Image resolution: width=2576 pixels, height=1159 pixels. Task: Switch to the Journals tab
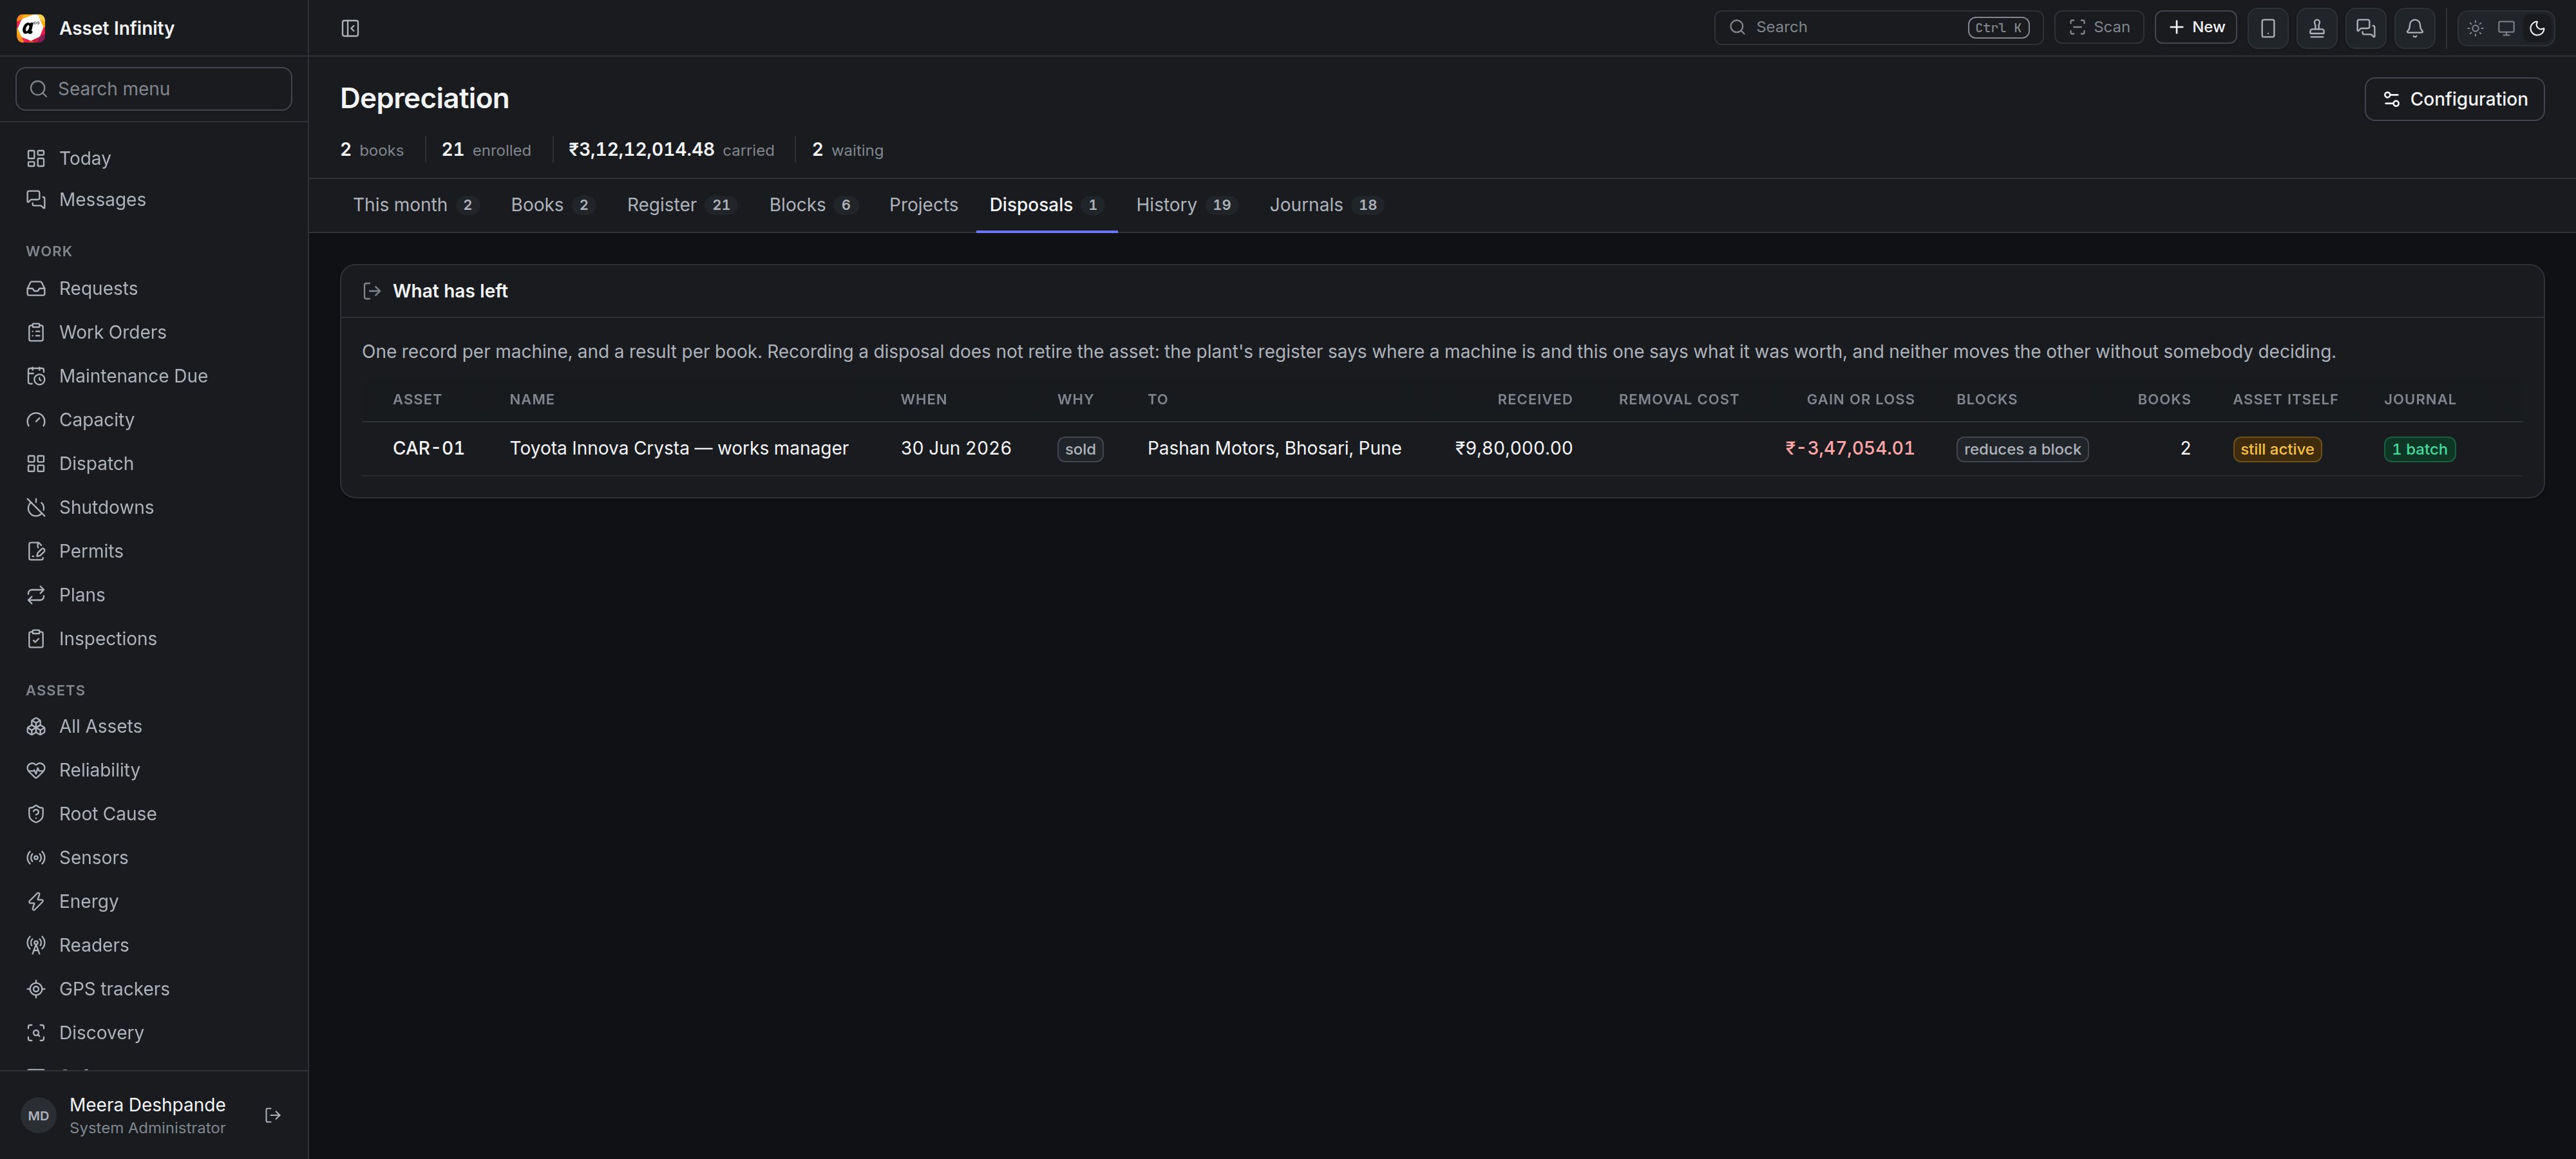[1326, 205]
